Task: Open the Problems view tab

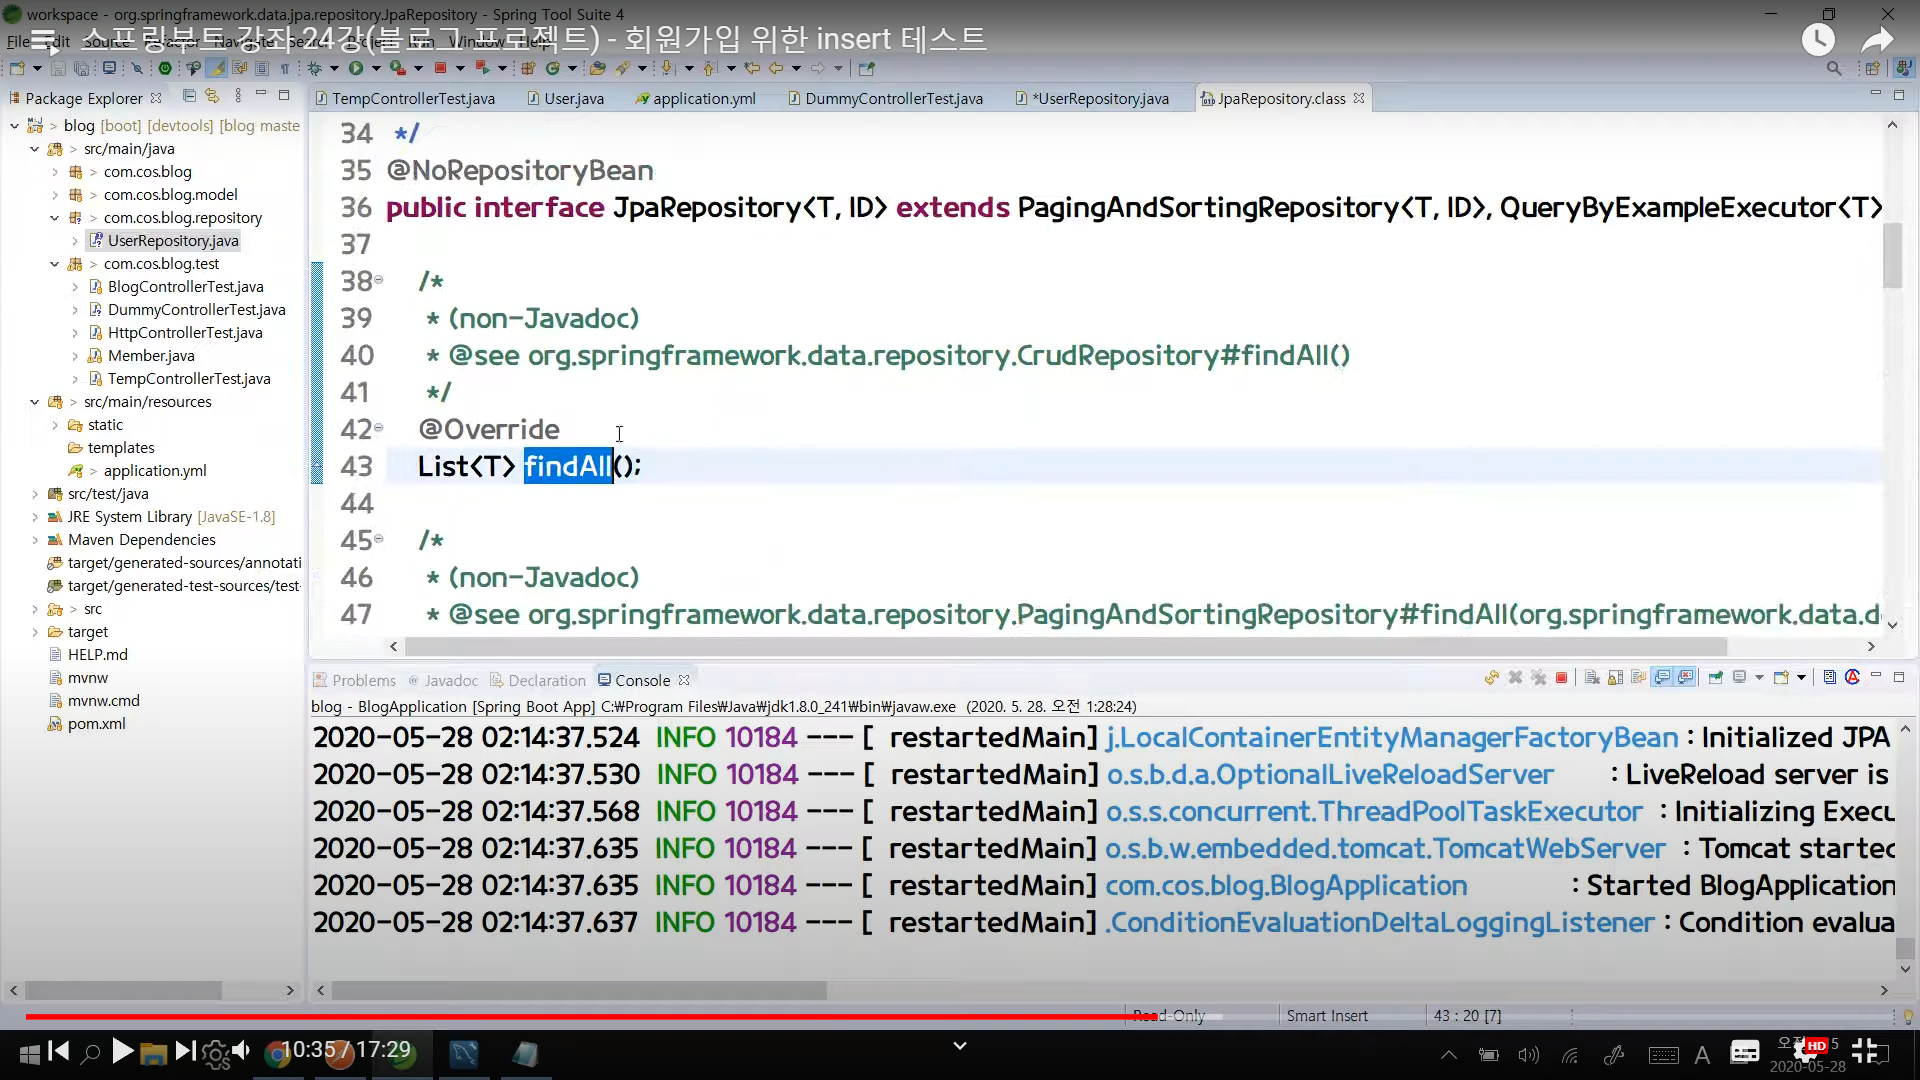Action: pyautogui.click(x=363, y=680)
